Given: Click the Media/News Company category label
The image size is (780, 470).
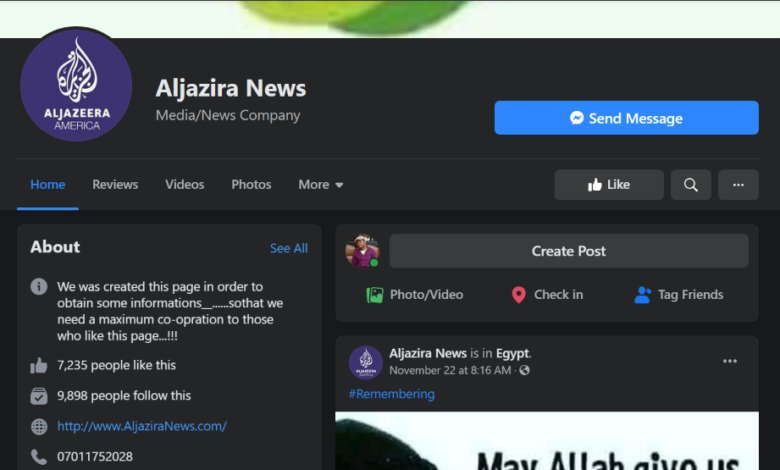Looking at the screenshot, I should (x=228, y=115).
